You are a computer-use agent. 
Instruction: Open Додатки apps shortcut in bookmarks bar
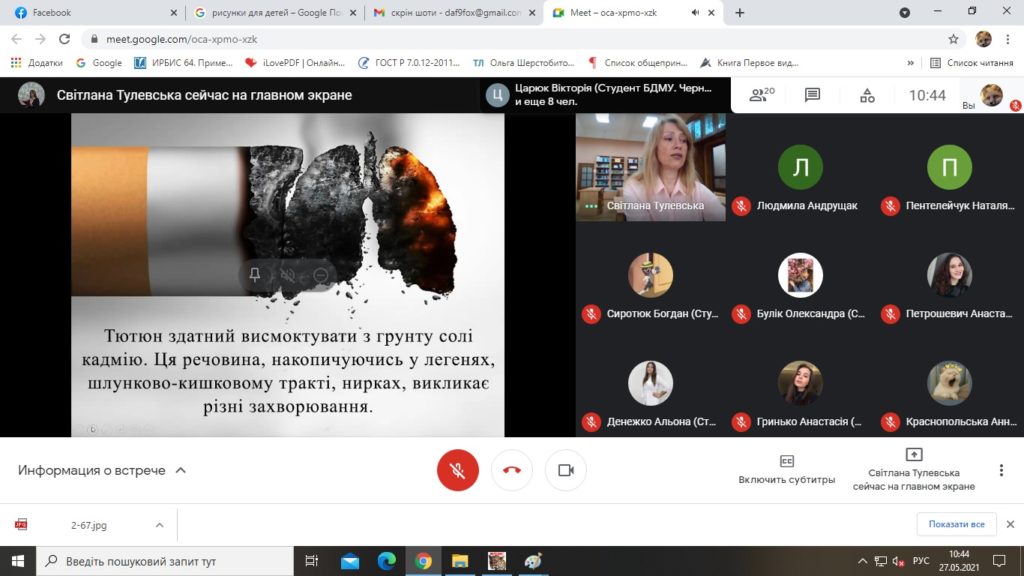[x=37, y=63]
